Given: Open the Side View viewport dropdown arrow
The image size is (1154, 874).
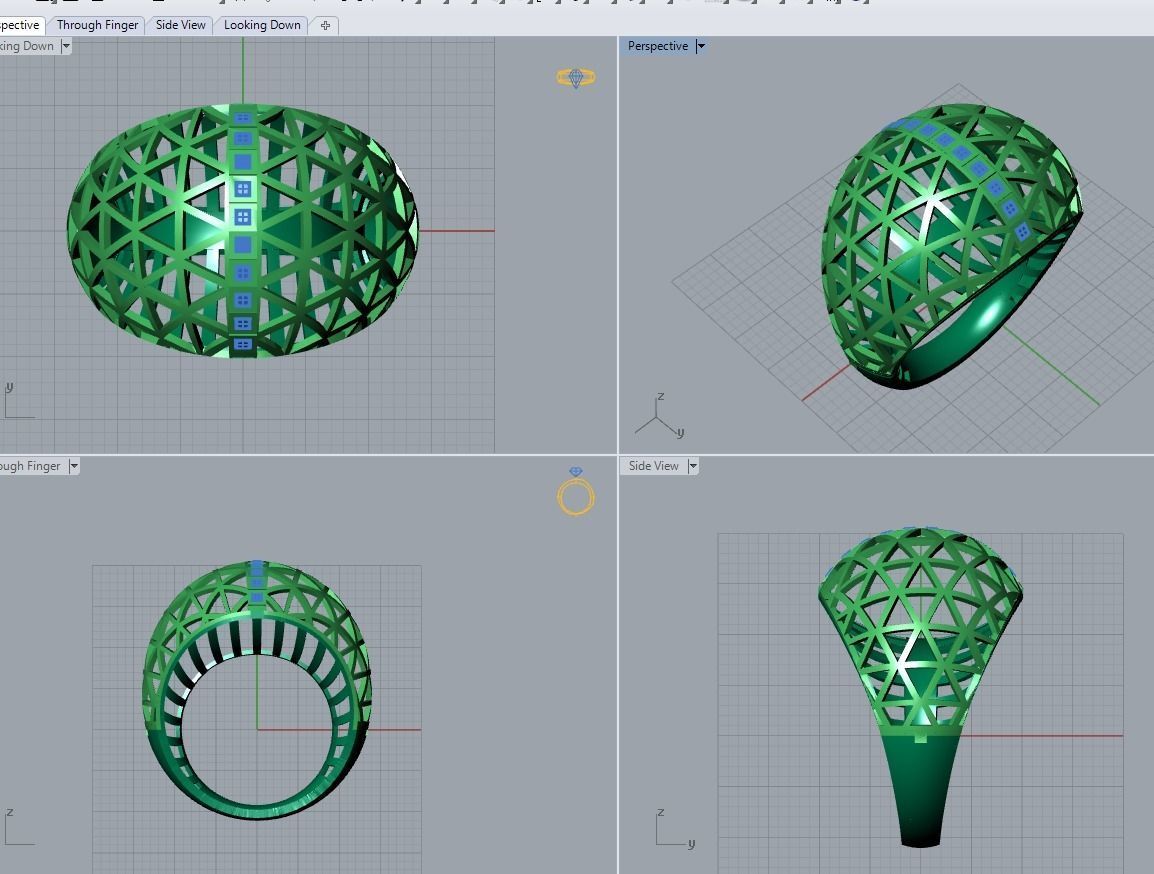Looking at the screenshot, I should click(693, 466).
